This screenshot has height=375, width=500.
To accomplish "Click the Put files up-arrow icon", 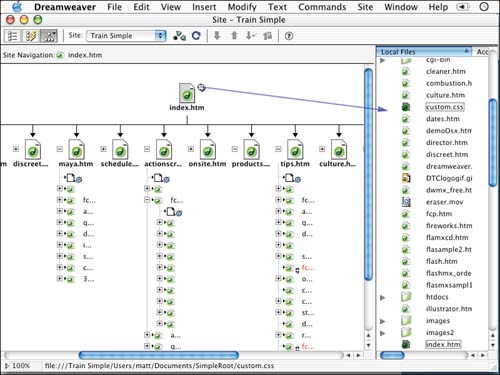I will click(x=234, y=35).
